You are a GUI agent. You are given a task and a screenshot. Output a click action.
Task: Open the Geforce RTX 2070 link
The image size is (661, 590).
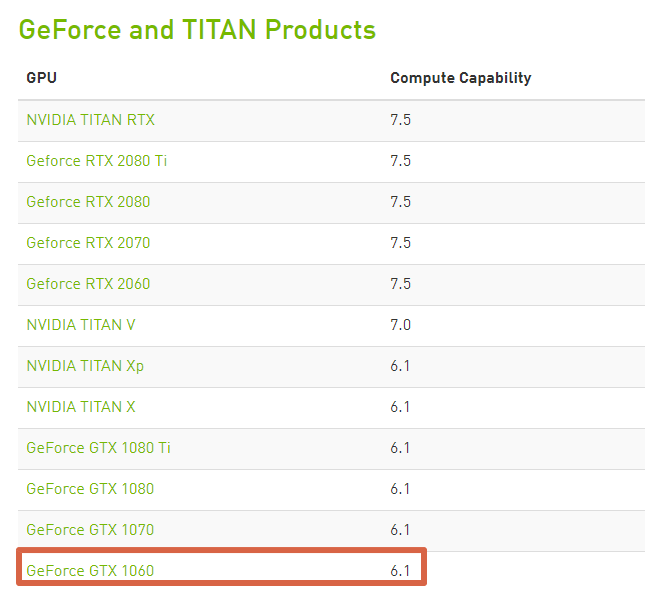pos(88,243)
